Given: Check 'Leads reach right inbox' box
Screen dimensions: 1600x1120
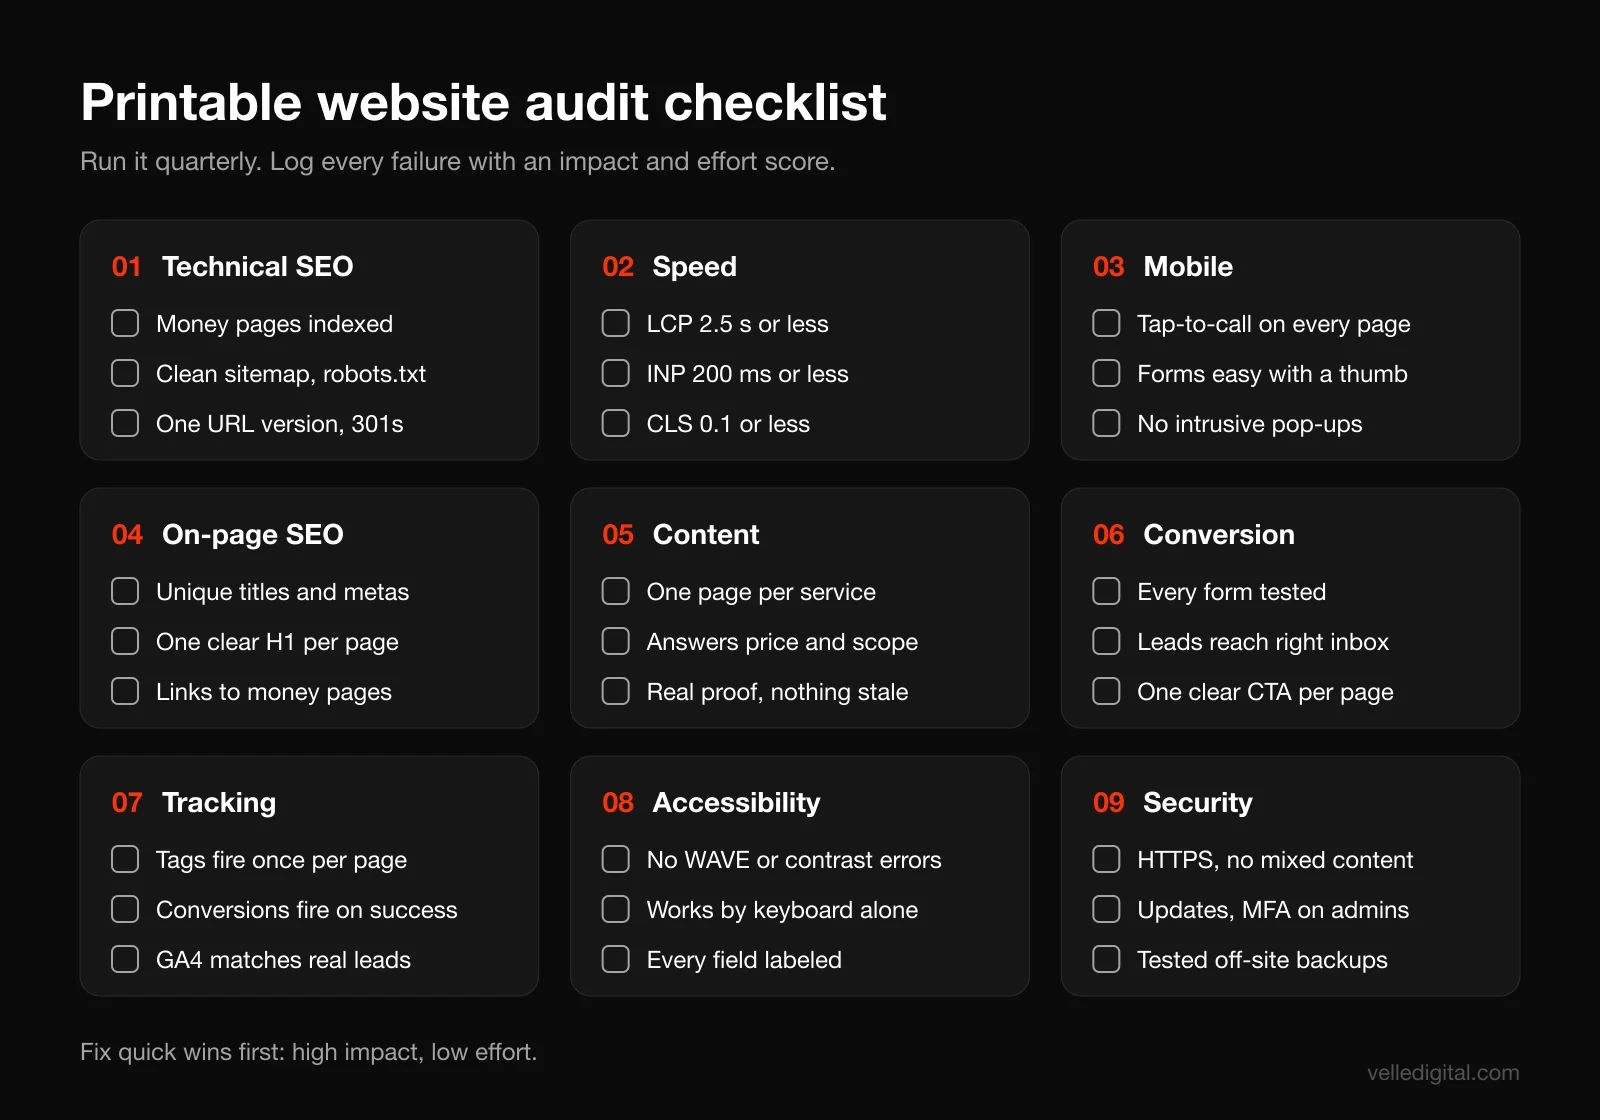Looking at the screenshot, I should point(1106,641).
